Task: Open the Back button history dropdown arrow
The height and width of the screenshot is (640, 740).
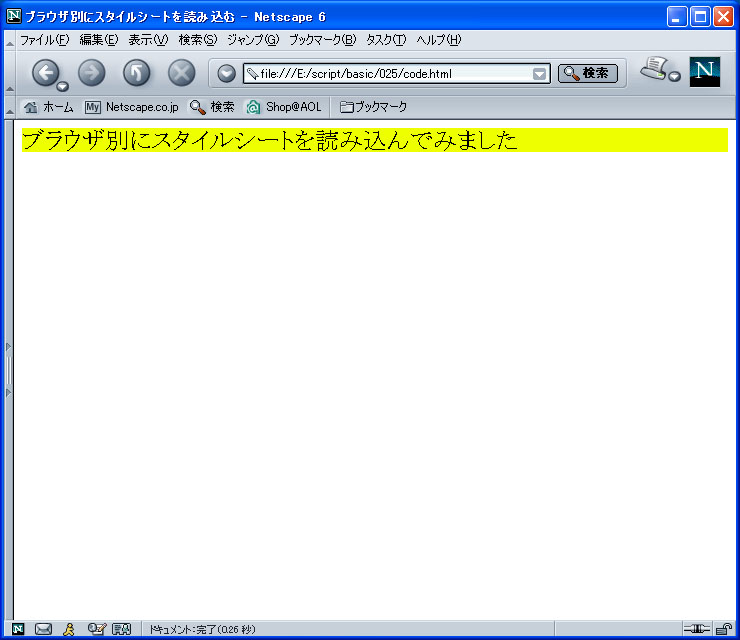Action: coord(62,86)
